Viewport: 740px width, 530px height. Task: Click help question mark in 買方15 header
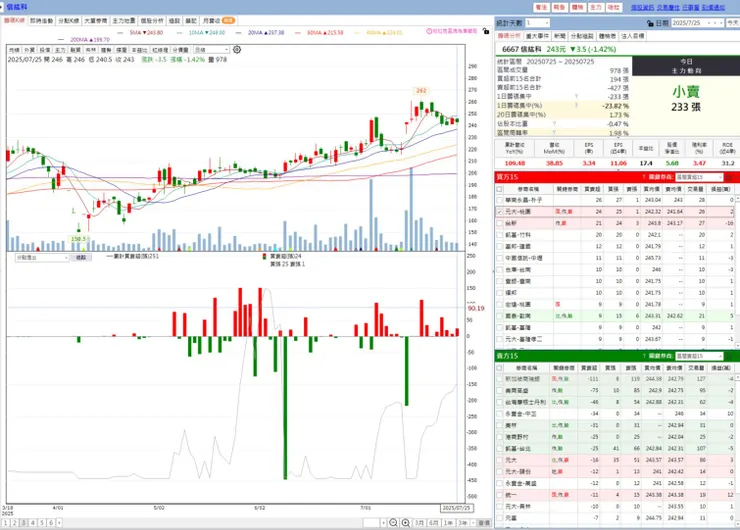[644, 177]
